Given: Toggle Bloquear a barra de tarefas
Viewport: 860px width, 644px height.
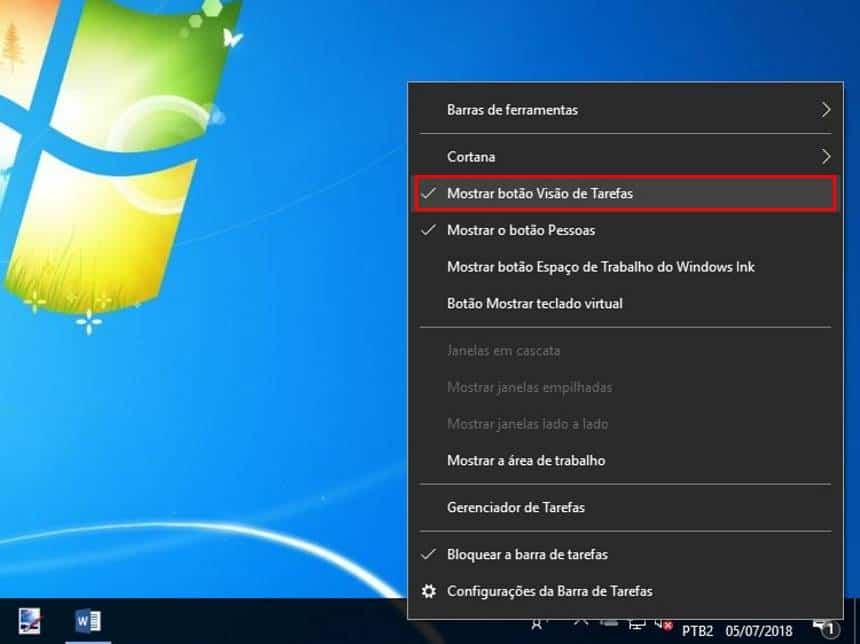Looking at the screenshot, I should 625,554.
